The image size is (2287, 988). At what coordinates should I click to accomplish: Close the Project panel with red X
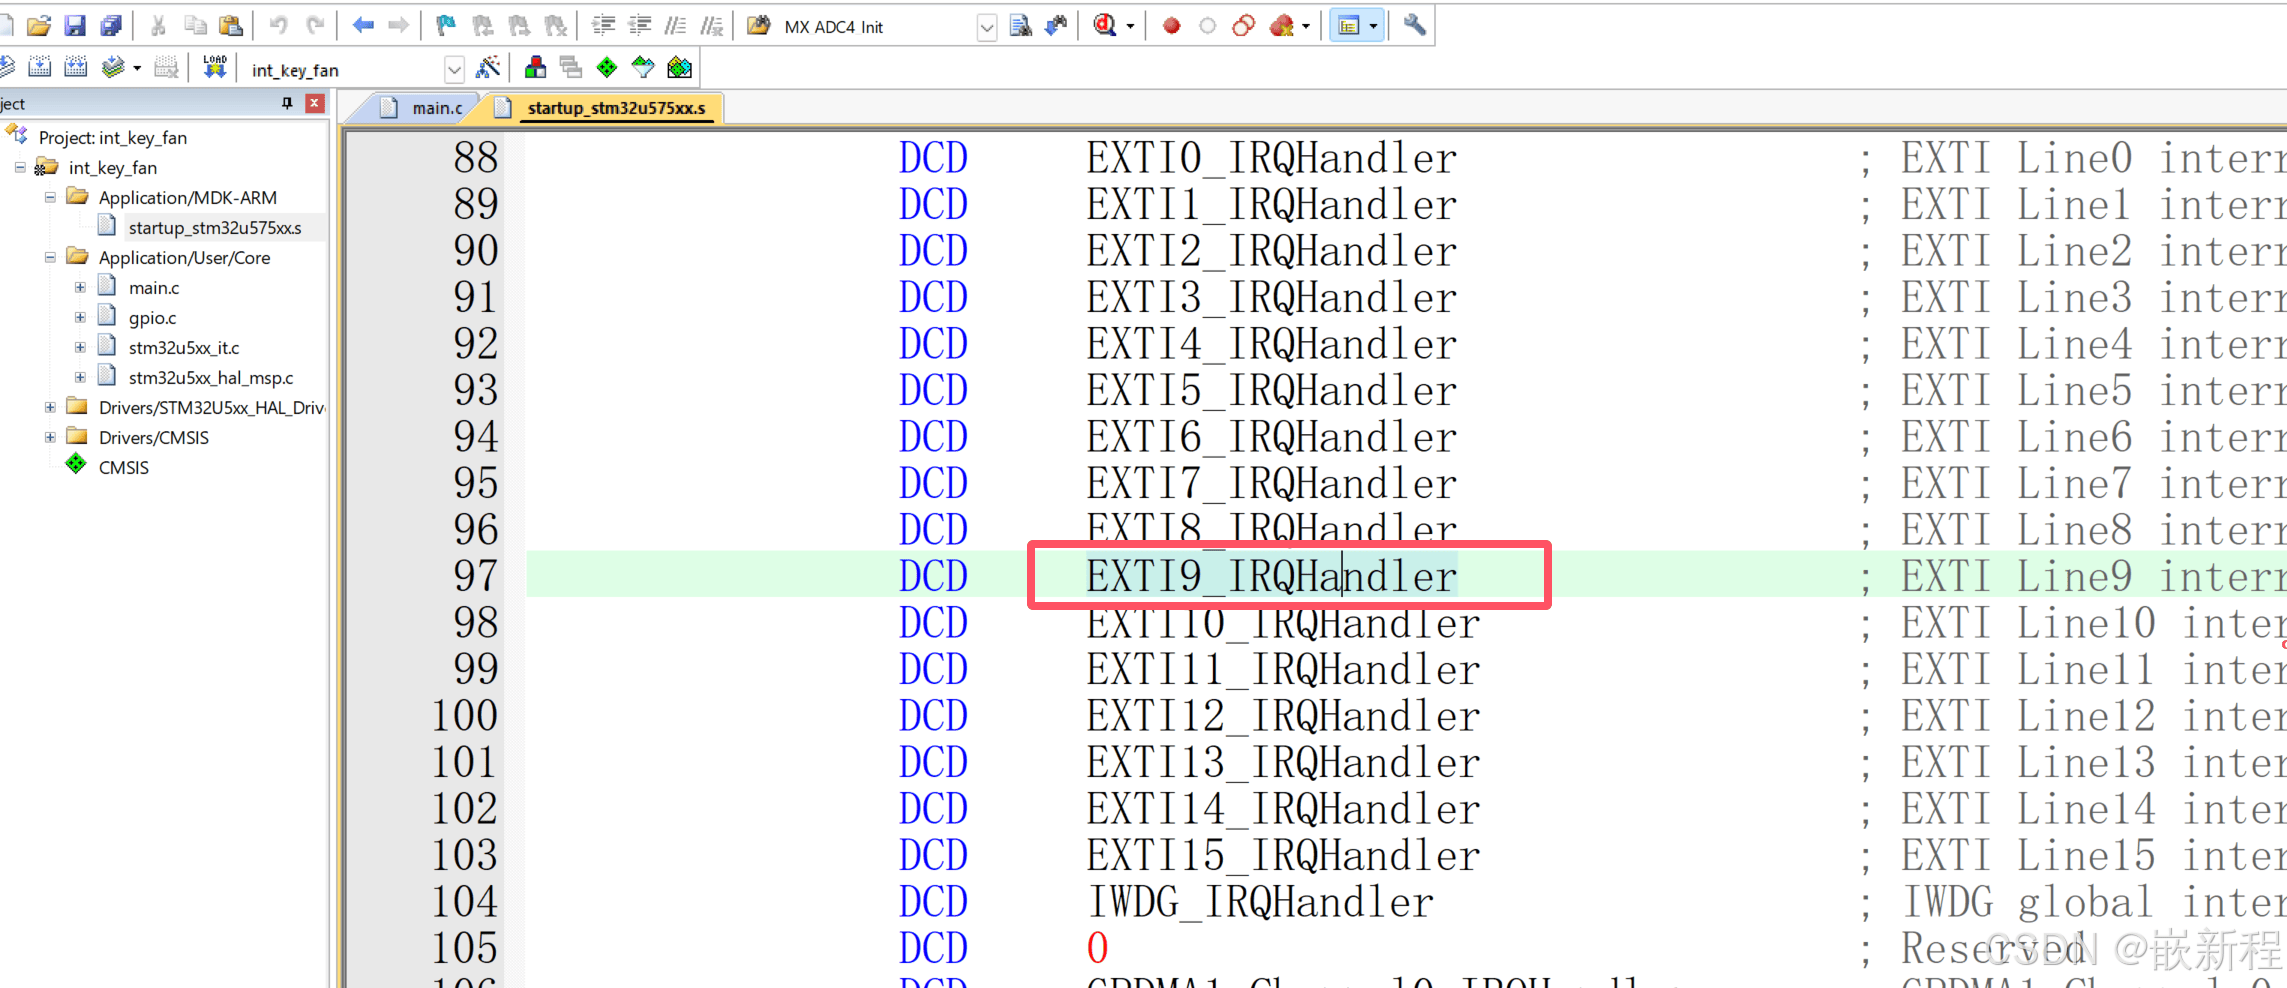click(x=315, y=103)
